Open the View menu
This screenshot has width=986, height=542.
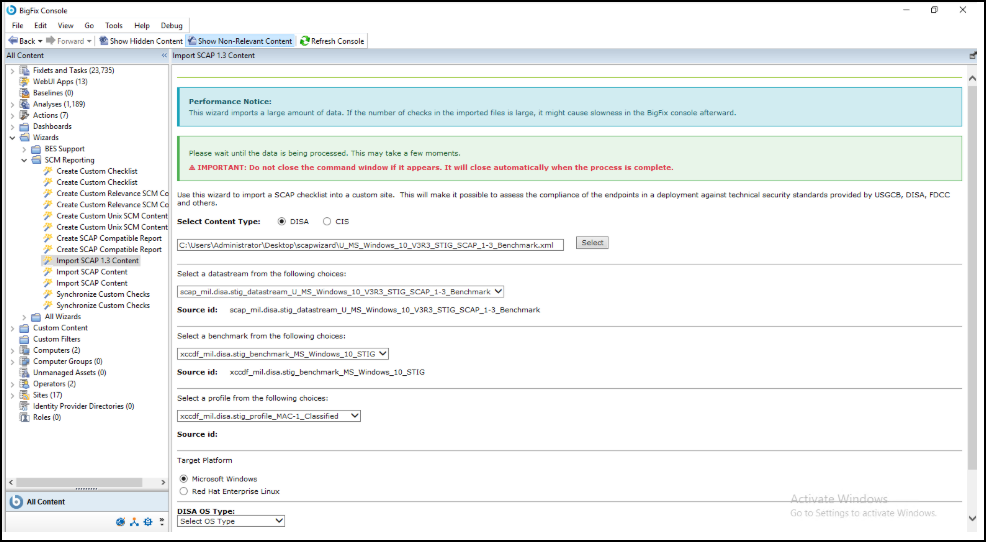click(x=65, y=26)
